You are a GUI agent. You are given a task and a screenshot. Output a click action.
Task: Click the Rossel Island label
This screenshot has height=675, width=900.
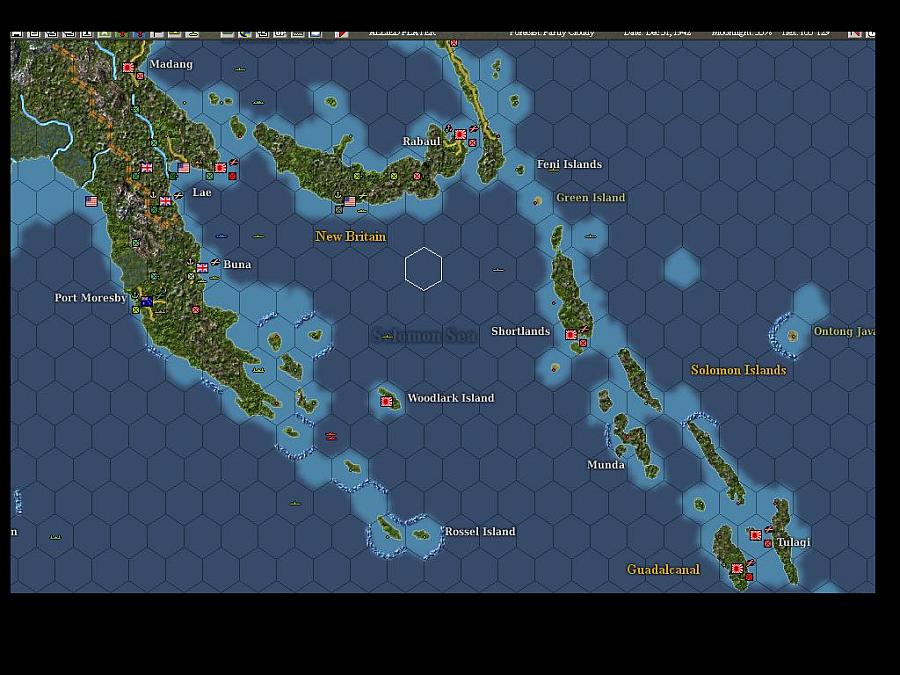(480, 532)
